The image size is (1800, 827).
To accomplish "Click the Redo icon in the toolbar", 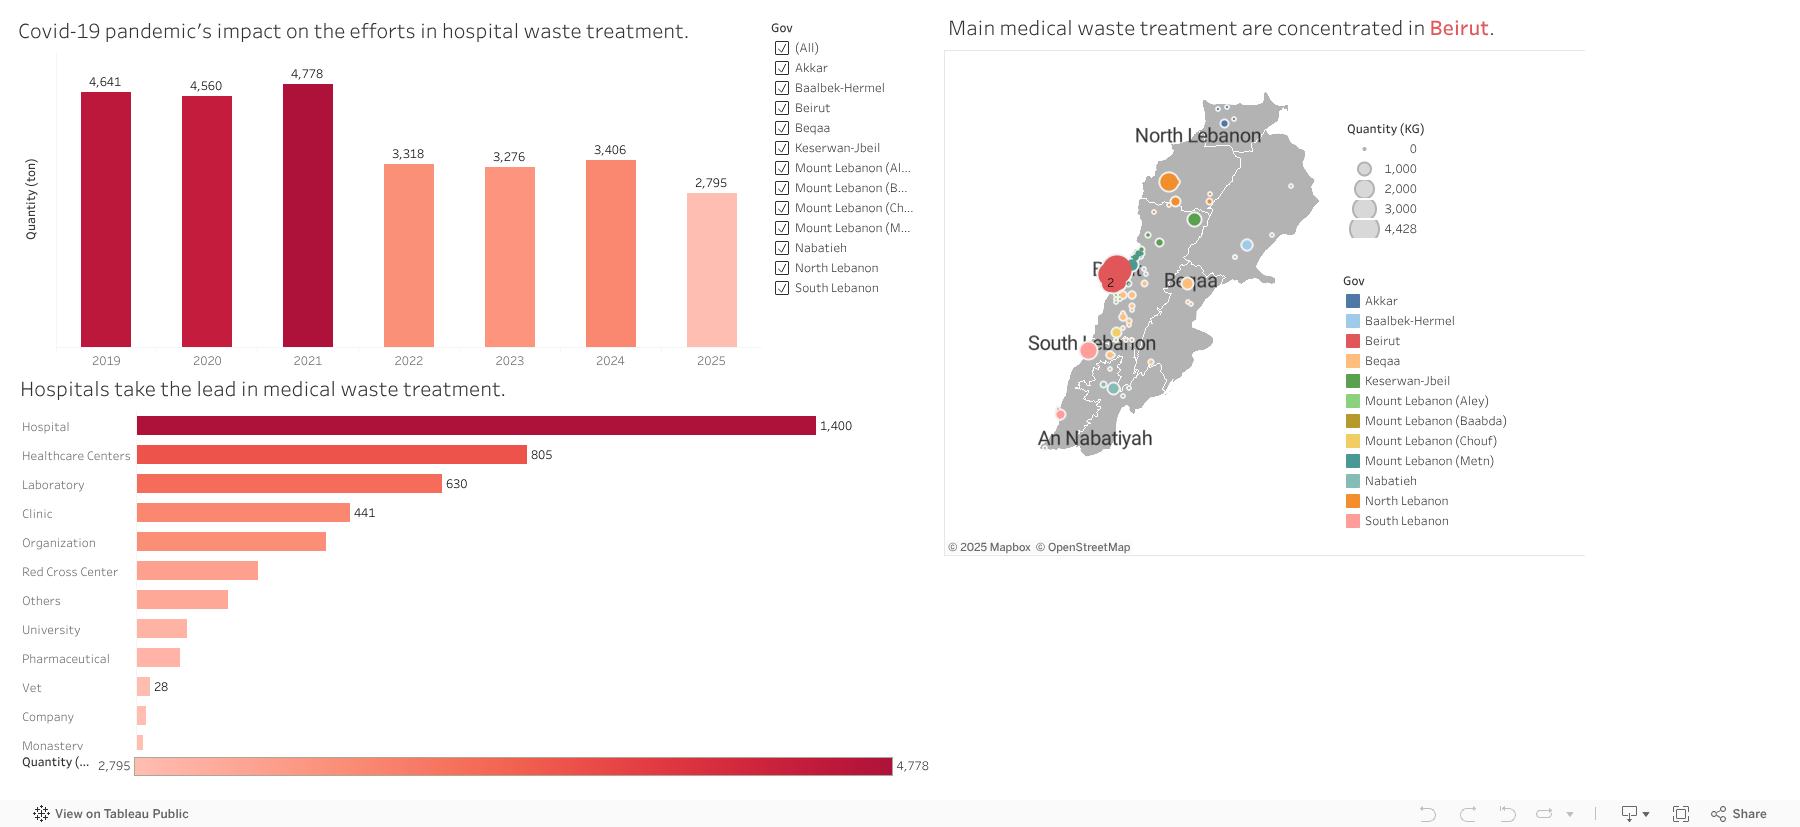I will tap(1467, 813).
